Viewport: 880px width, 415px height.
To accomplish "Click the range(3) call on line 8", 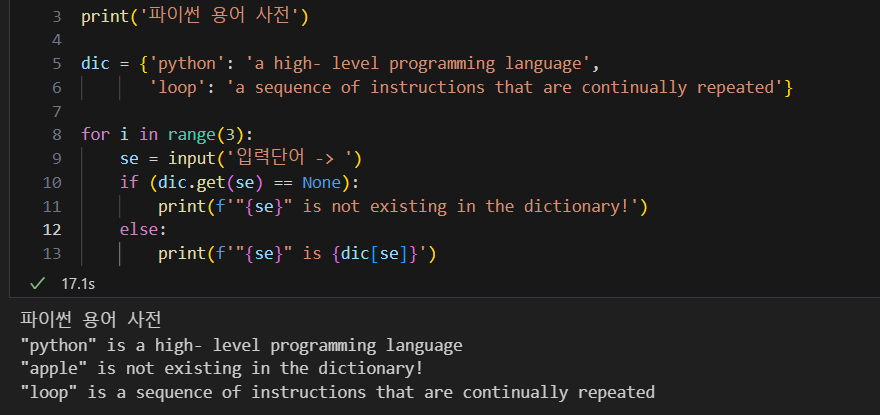I will click(x=206, y=135).
